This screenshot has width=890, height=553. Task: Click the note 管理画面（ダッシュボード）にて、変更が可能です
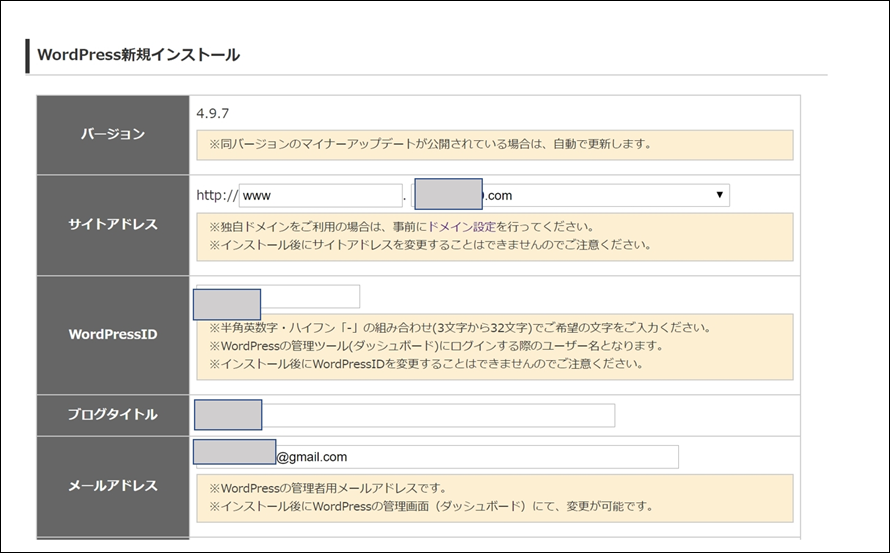(431, 506)
